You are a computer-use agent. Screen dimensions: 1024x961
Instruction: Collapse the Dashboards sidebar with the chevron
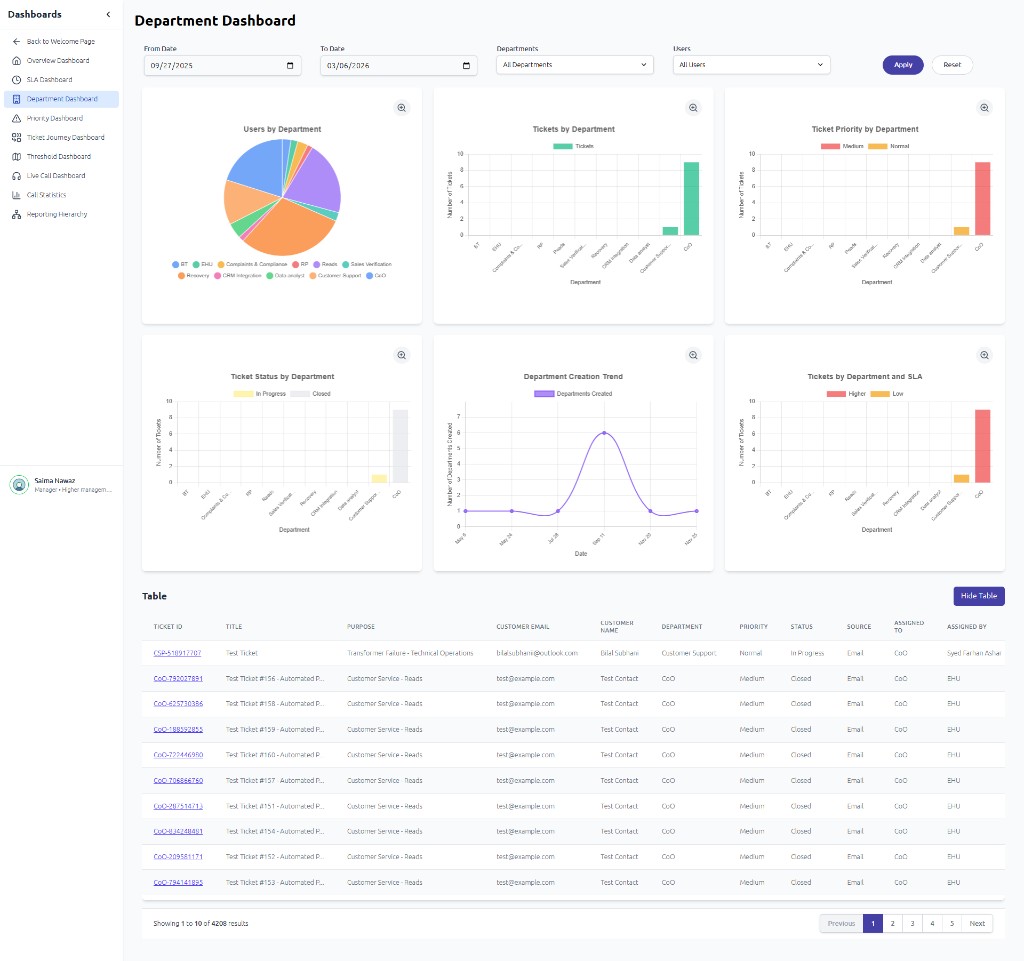(108, 14)
